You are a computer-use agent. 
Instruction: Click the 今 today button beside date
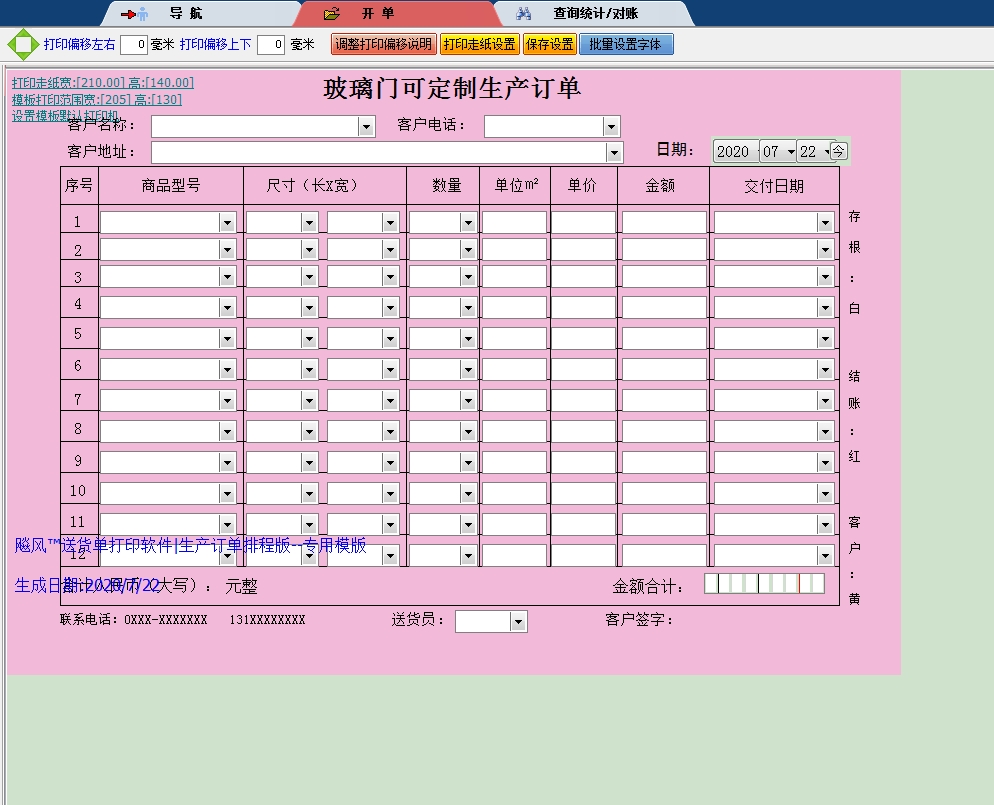[x=839, y=151]
